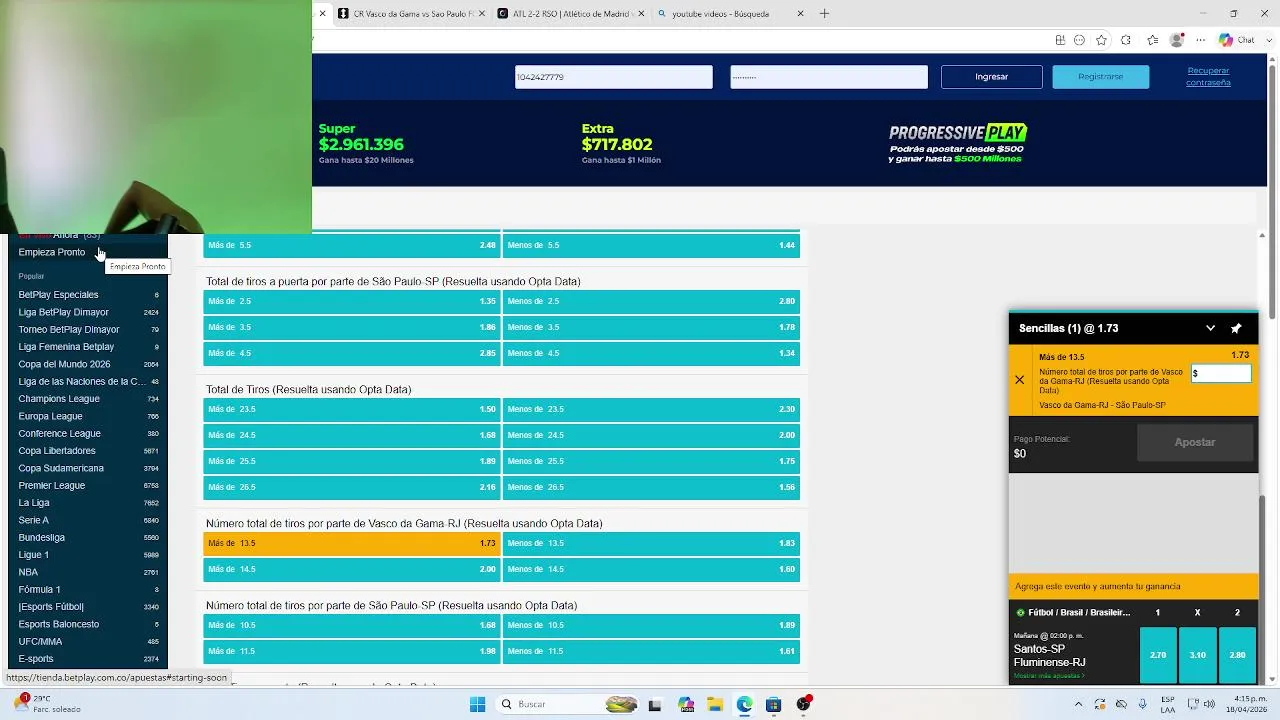Remove the Más de 13.5 bet with the X
This screenshot has width=1280, height=720.
pos(1019,380)
